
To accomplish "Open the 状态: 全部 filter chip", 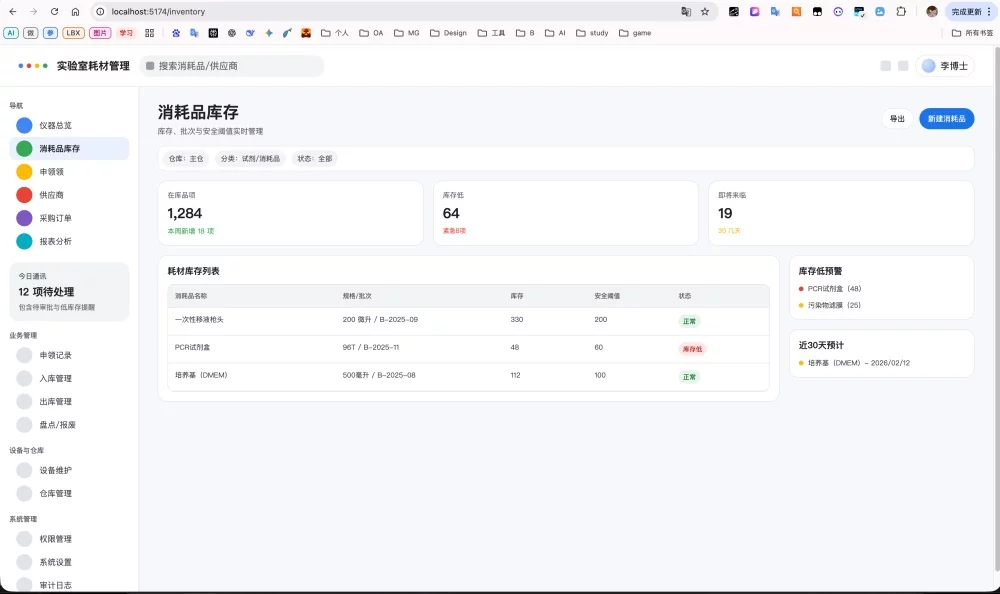I will coord(314,159).
